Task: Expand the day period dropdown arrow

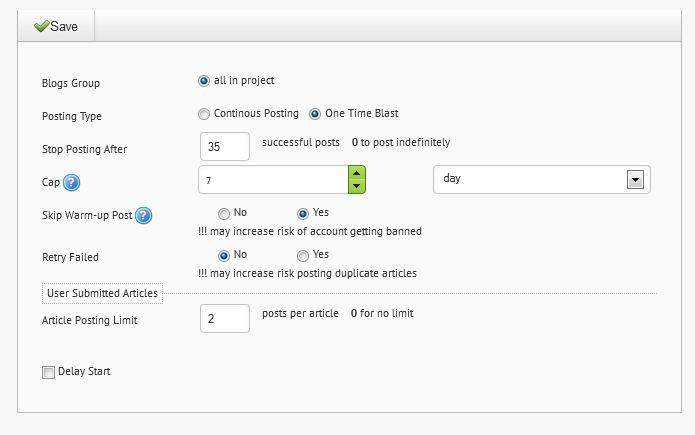Action: (x=635, y=180)
